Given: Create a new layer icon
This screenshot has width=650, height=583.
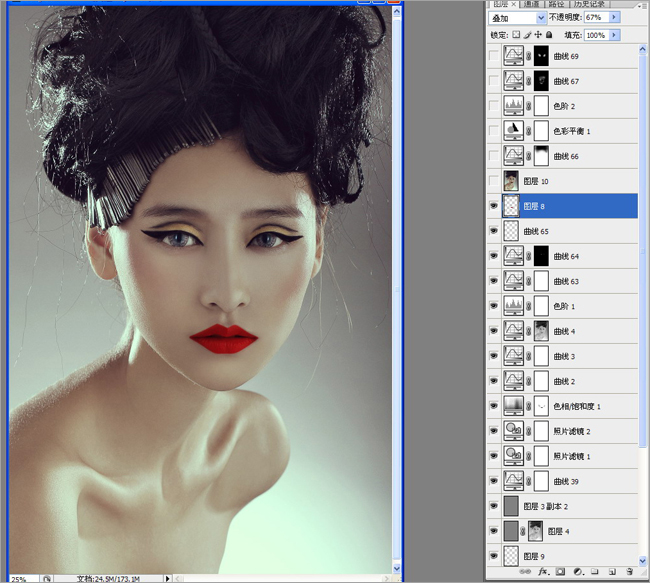Looking at the screenshot, I should 612,571.
